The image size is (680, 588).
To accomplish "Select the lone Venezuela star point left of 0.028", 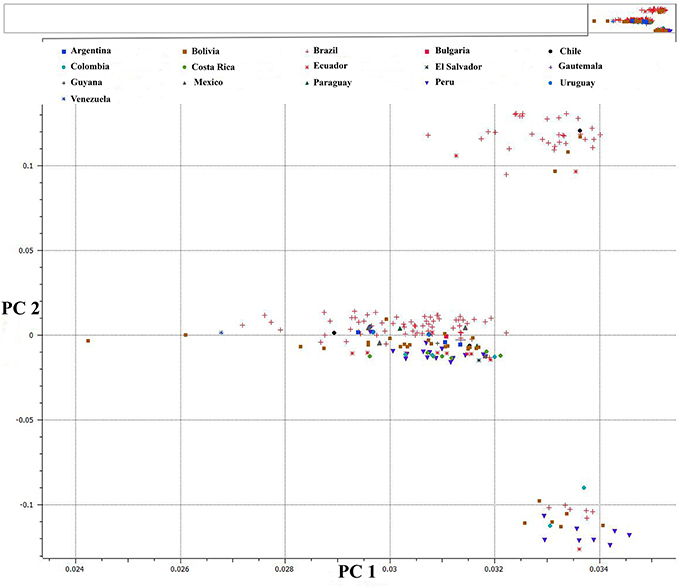I will pyautogui.click(x=221, y=333).
